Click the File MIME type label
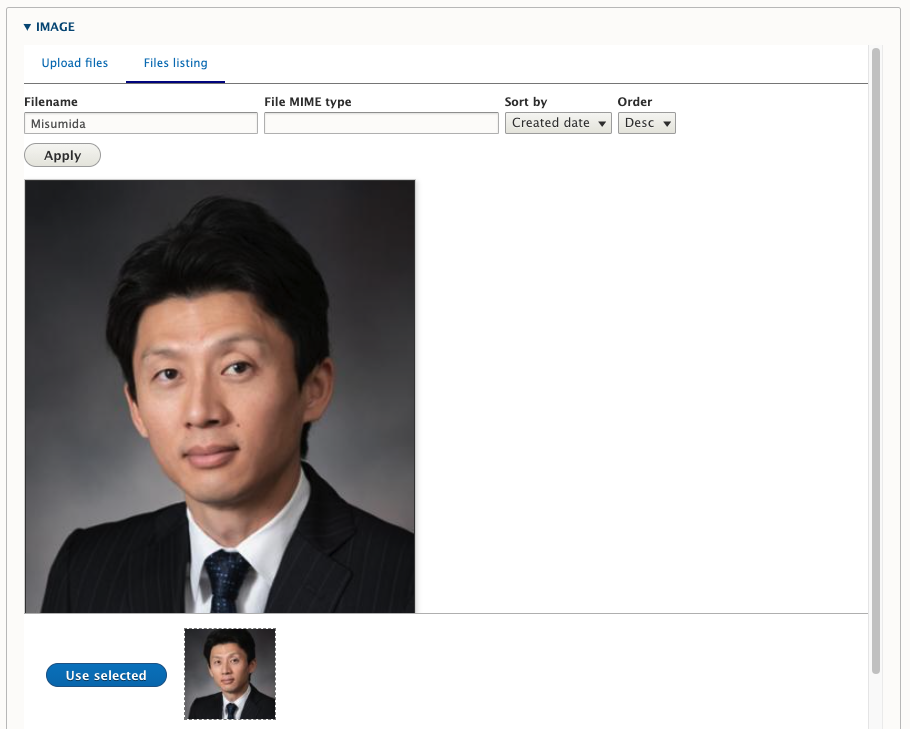This screenshot has width=910, height=729. click(x=308, y=102)
